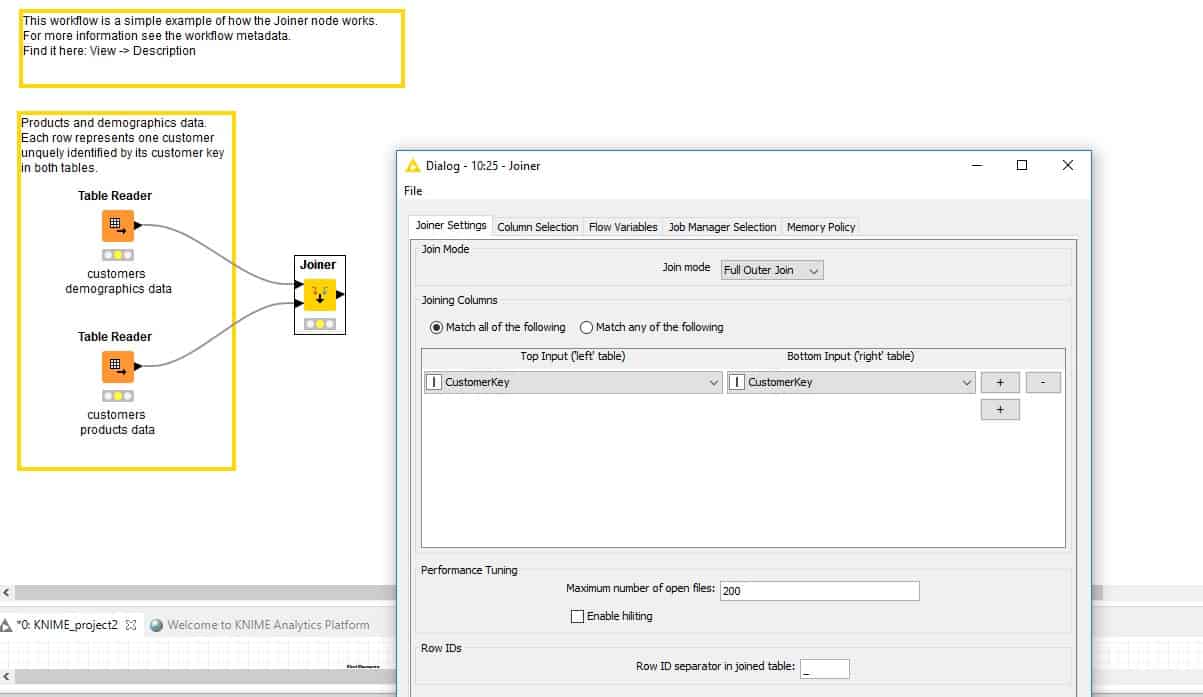Click the plus button beside CustomerKey row
The image size is (1203, 697).
[x=1000, y=382]
